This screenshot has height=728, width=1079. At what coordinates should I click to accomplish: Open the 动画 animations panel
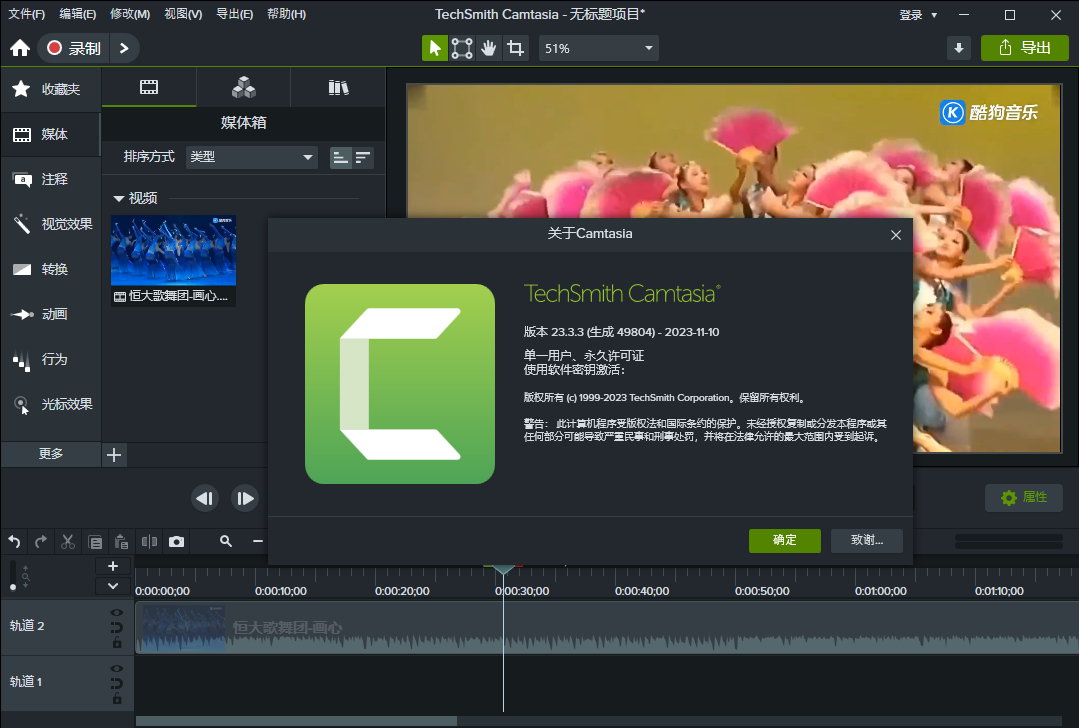[50, 314]
